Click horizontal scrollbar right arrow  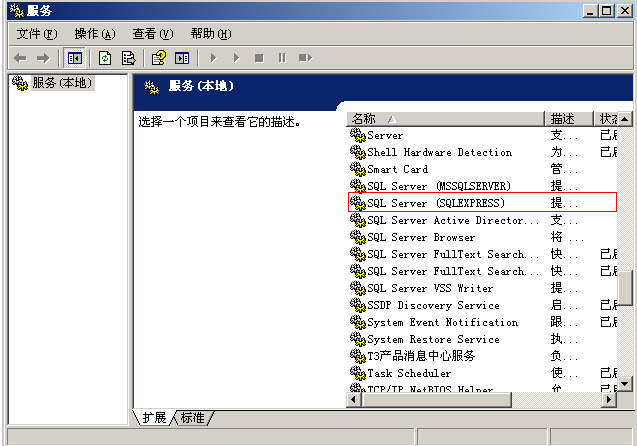coord(609,400)
